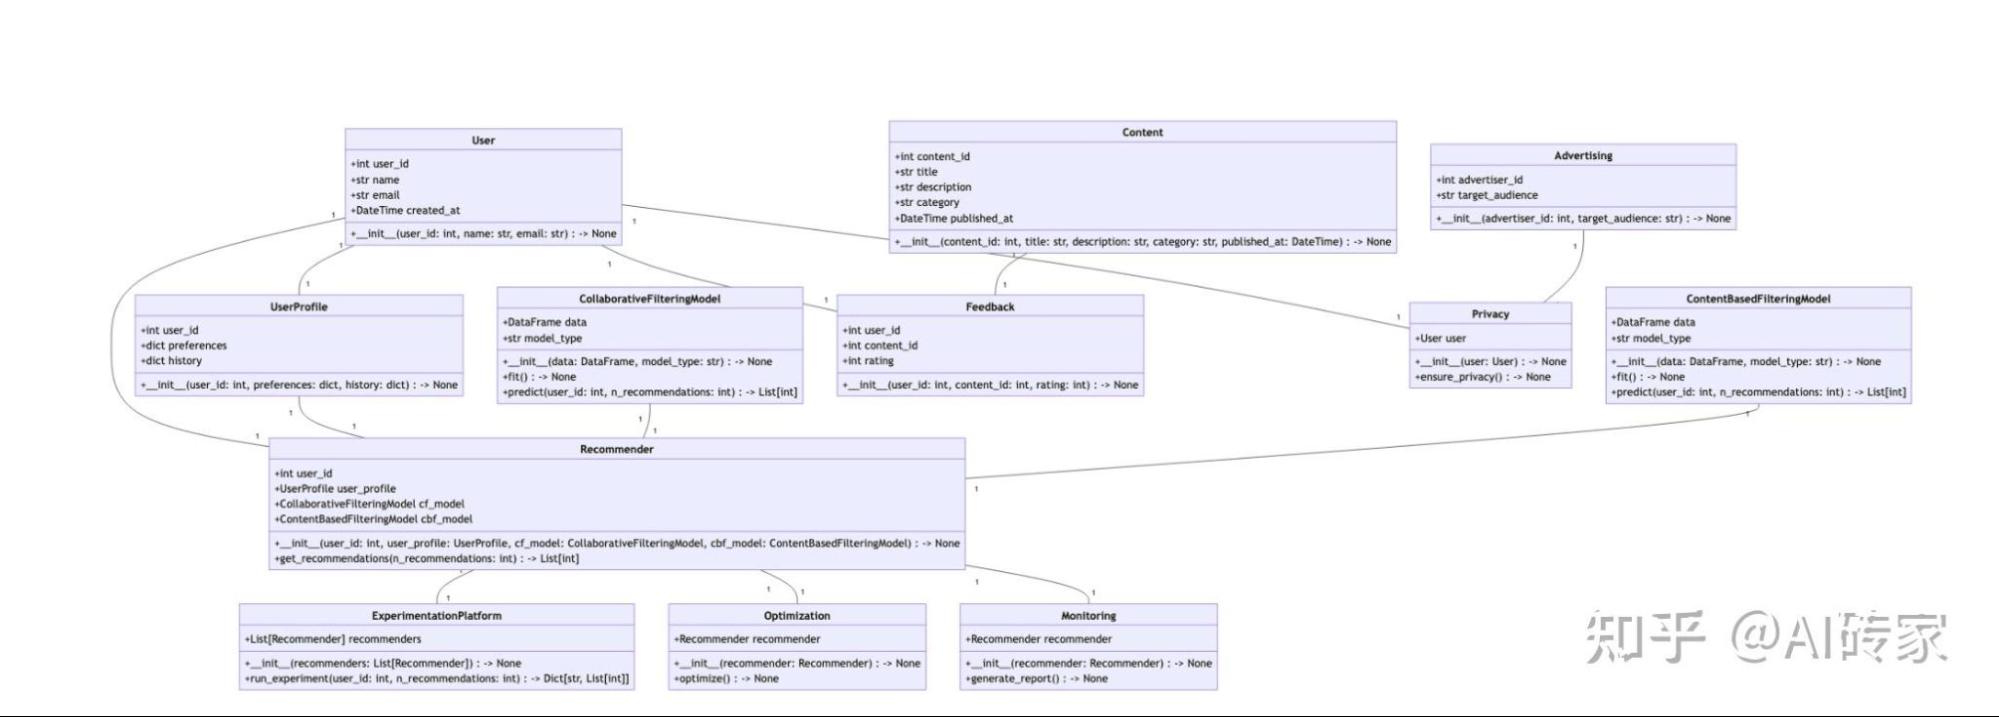Select the Feedback class title
This screenshot has height=717, width=1999.
[989, 307]
